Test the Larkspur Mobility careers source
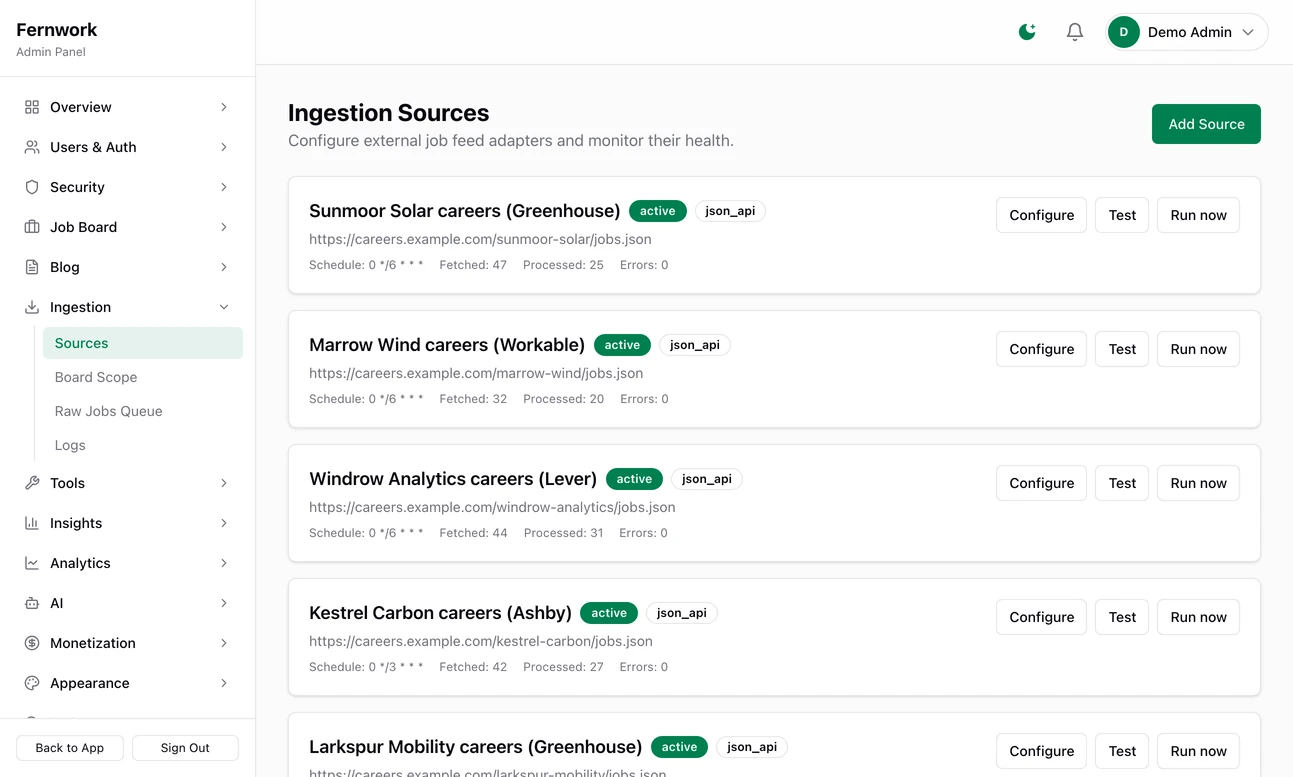 1122,751
